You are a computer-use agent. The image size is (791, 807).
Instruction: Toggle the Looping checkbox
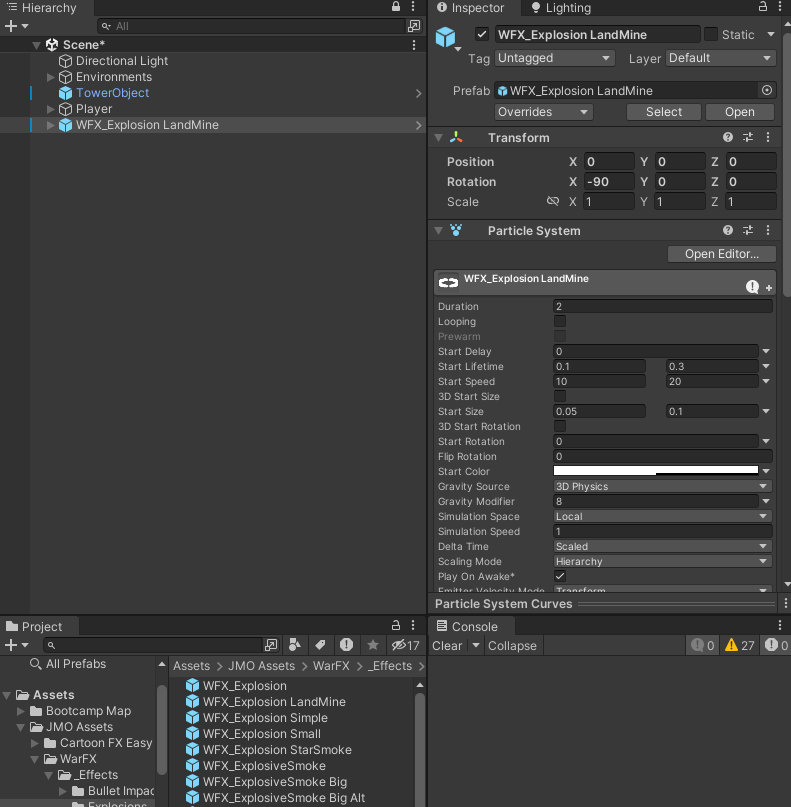point(560,321)
